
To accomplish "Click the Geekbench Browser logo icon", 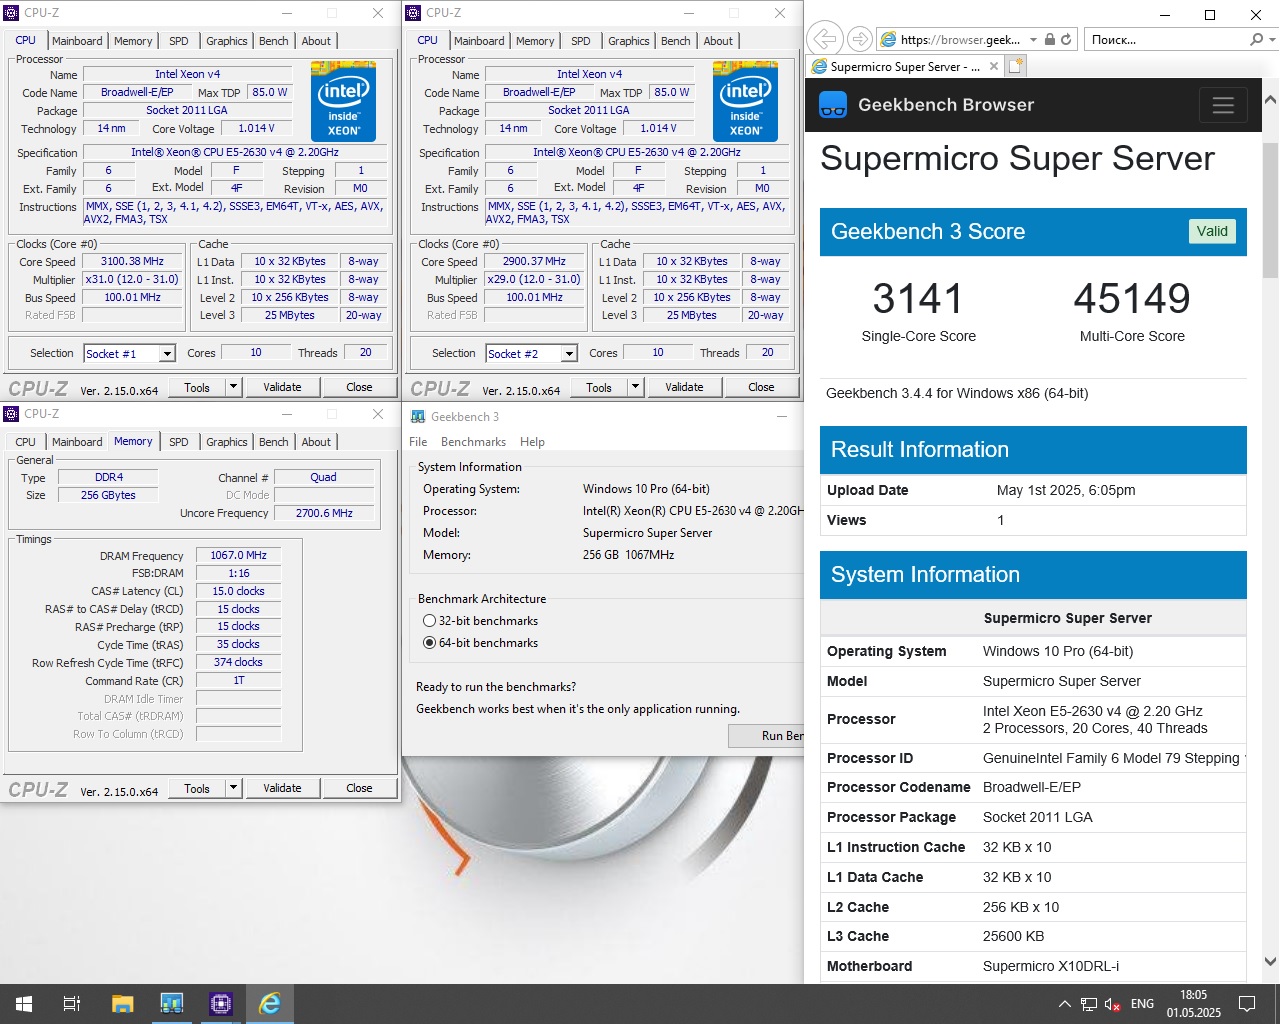I will [x=833, y=105].
